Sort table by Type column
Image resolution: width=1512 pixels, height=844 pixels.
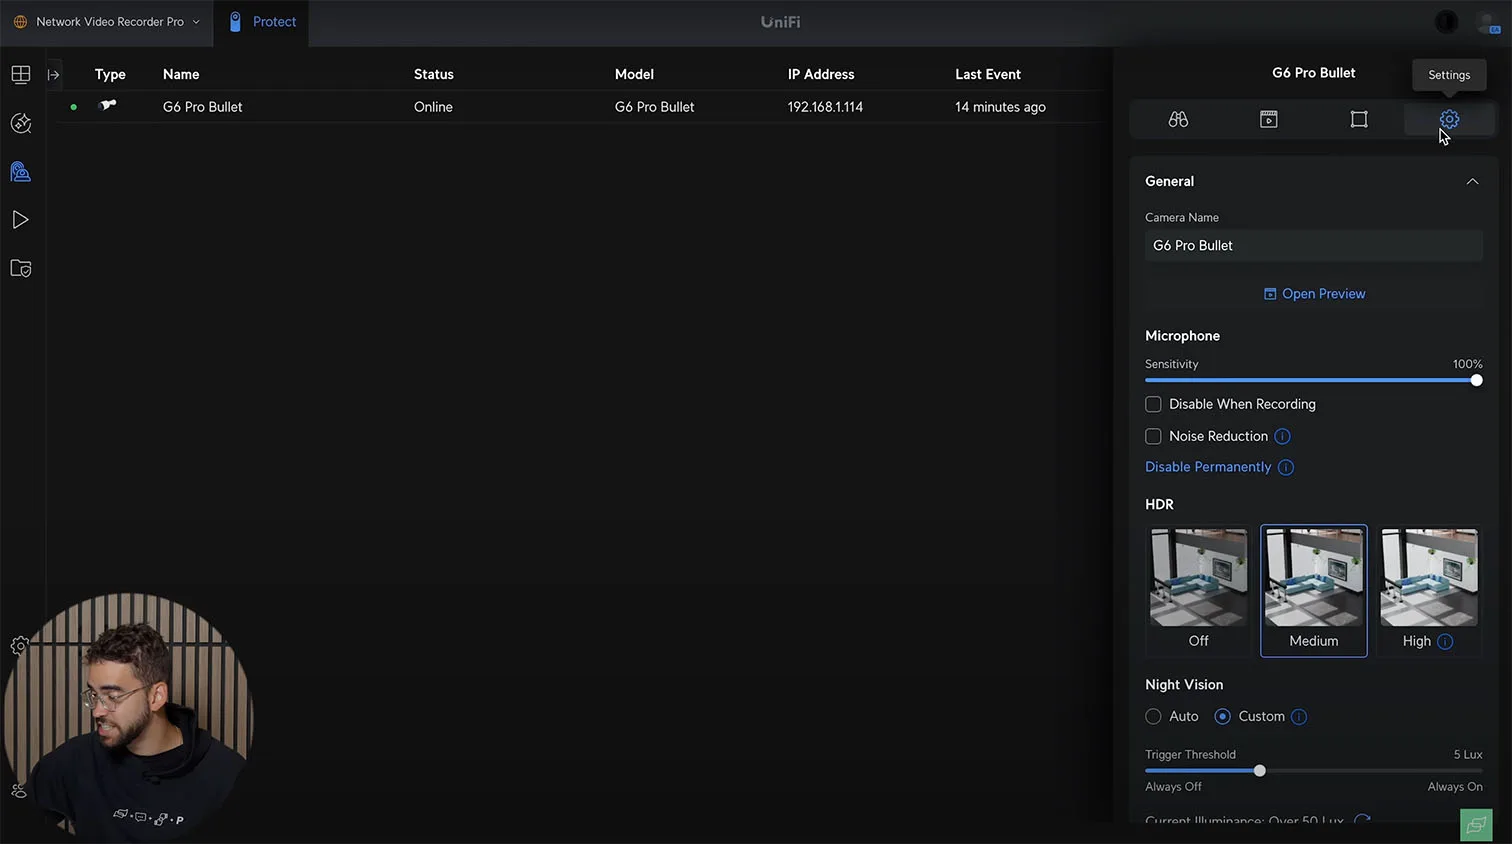point(110,74)
